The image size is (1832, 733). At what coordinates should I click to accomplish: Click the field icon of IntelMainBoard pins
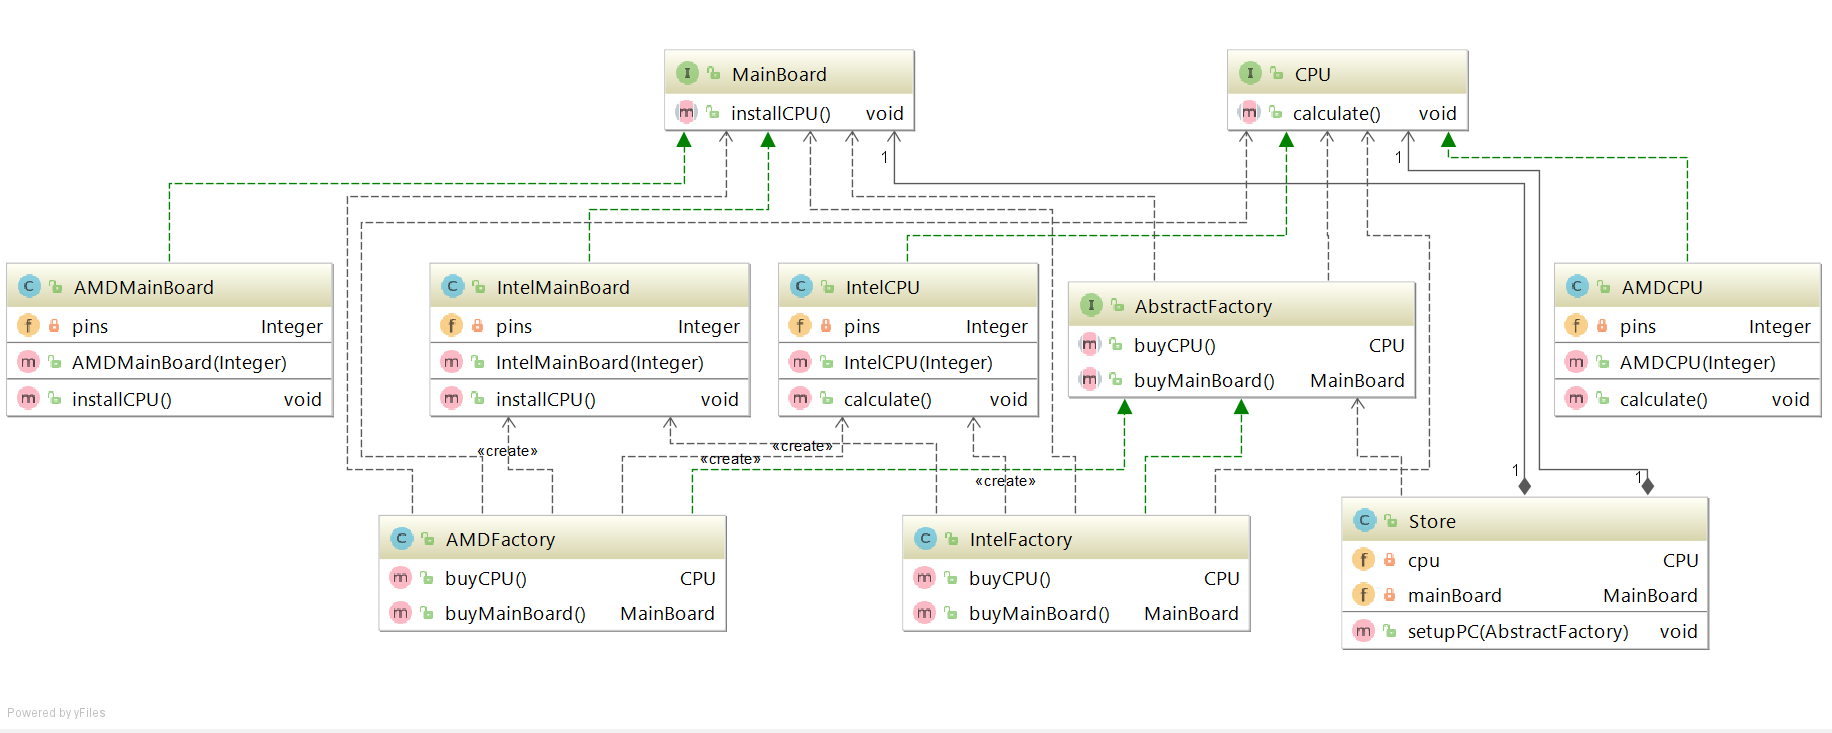coord(451,326)
